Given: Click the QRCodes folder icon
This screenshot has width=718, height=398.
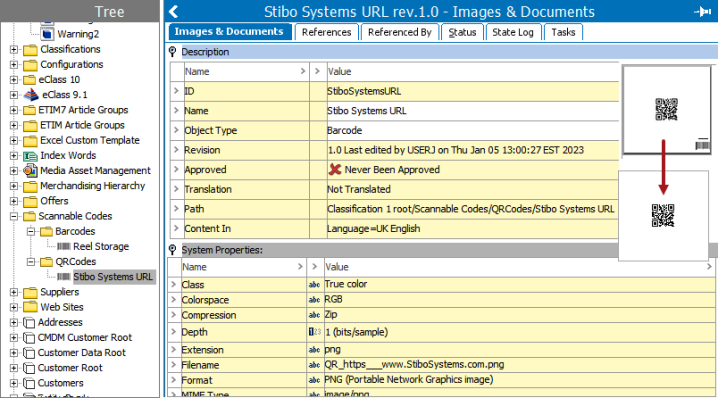Looking at the screenshot, I should (46, 262).
